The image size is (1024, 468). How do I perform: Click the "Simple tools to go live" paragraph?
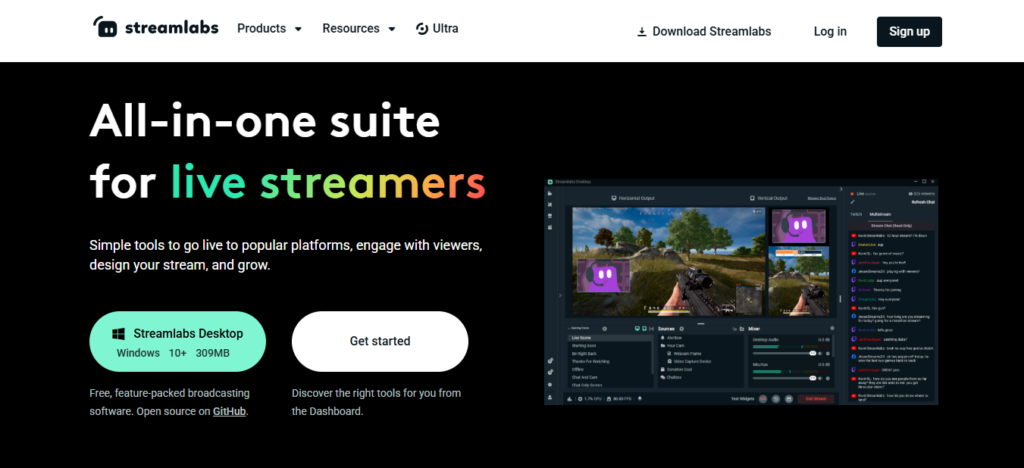285,256
